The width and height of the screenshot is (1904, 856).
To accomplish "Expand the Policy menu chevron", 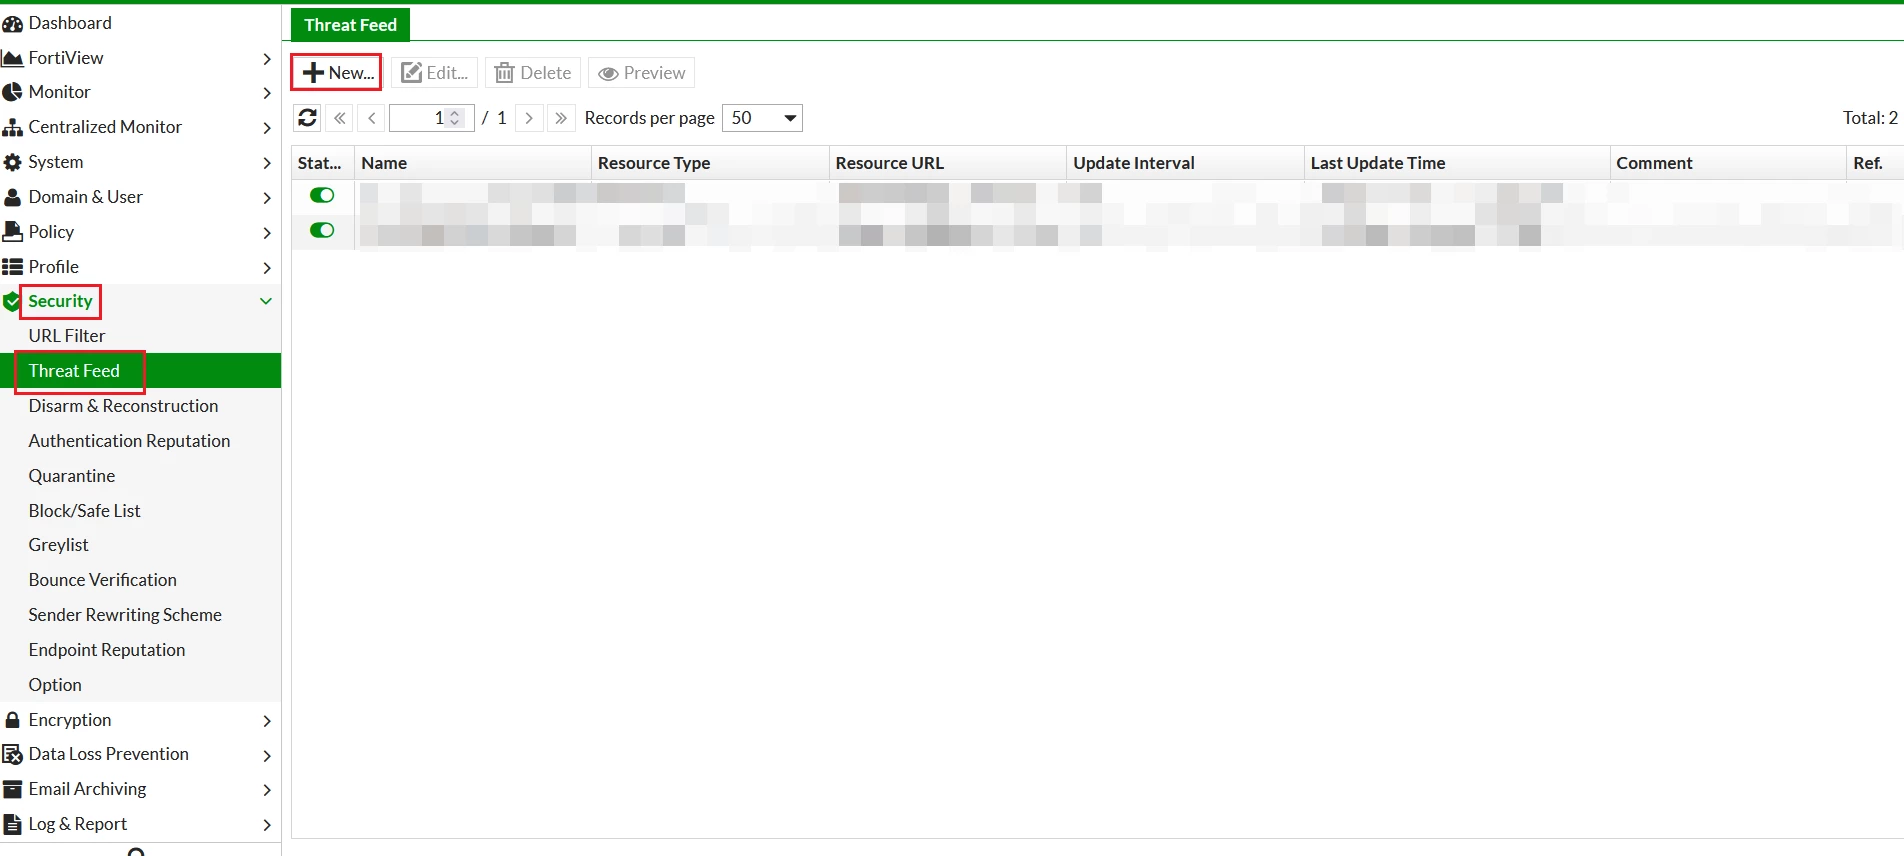I will click(x=266, y=233).
